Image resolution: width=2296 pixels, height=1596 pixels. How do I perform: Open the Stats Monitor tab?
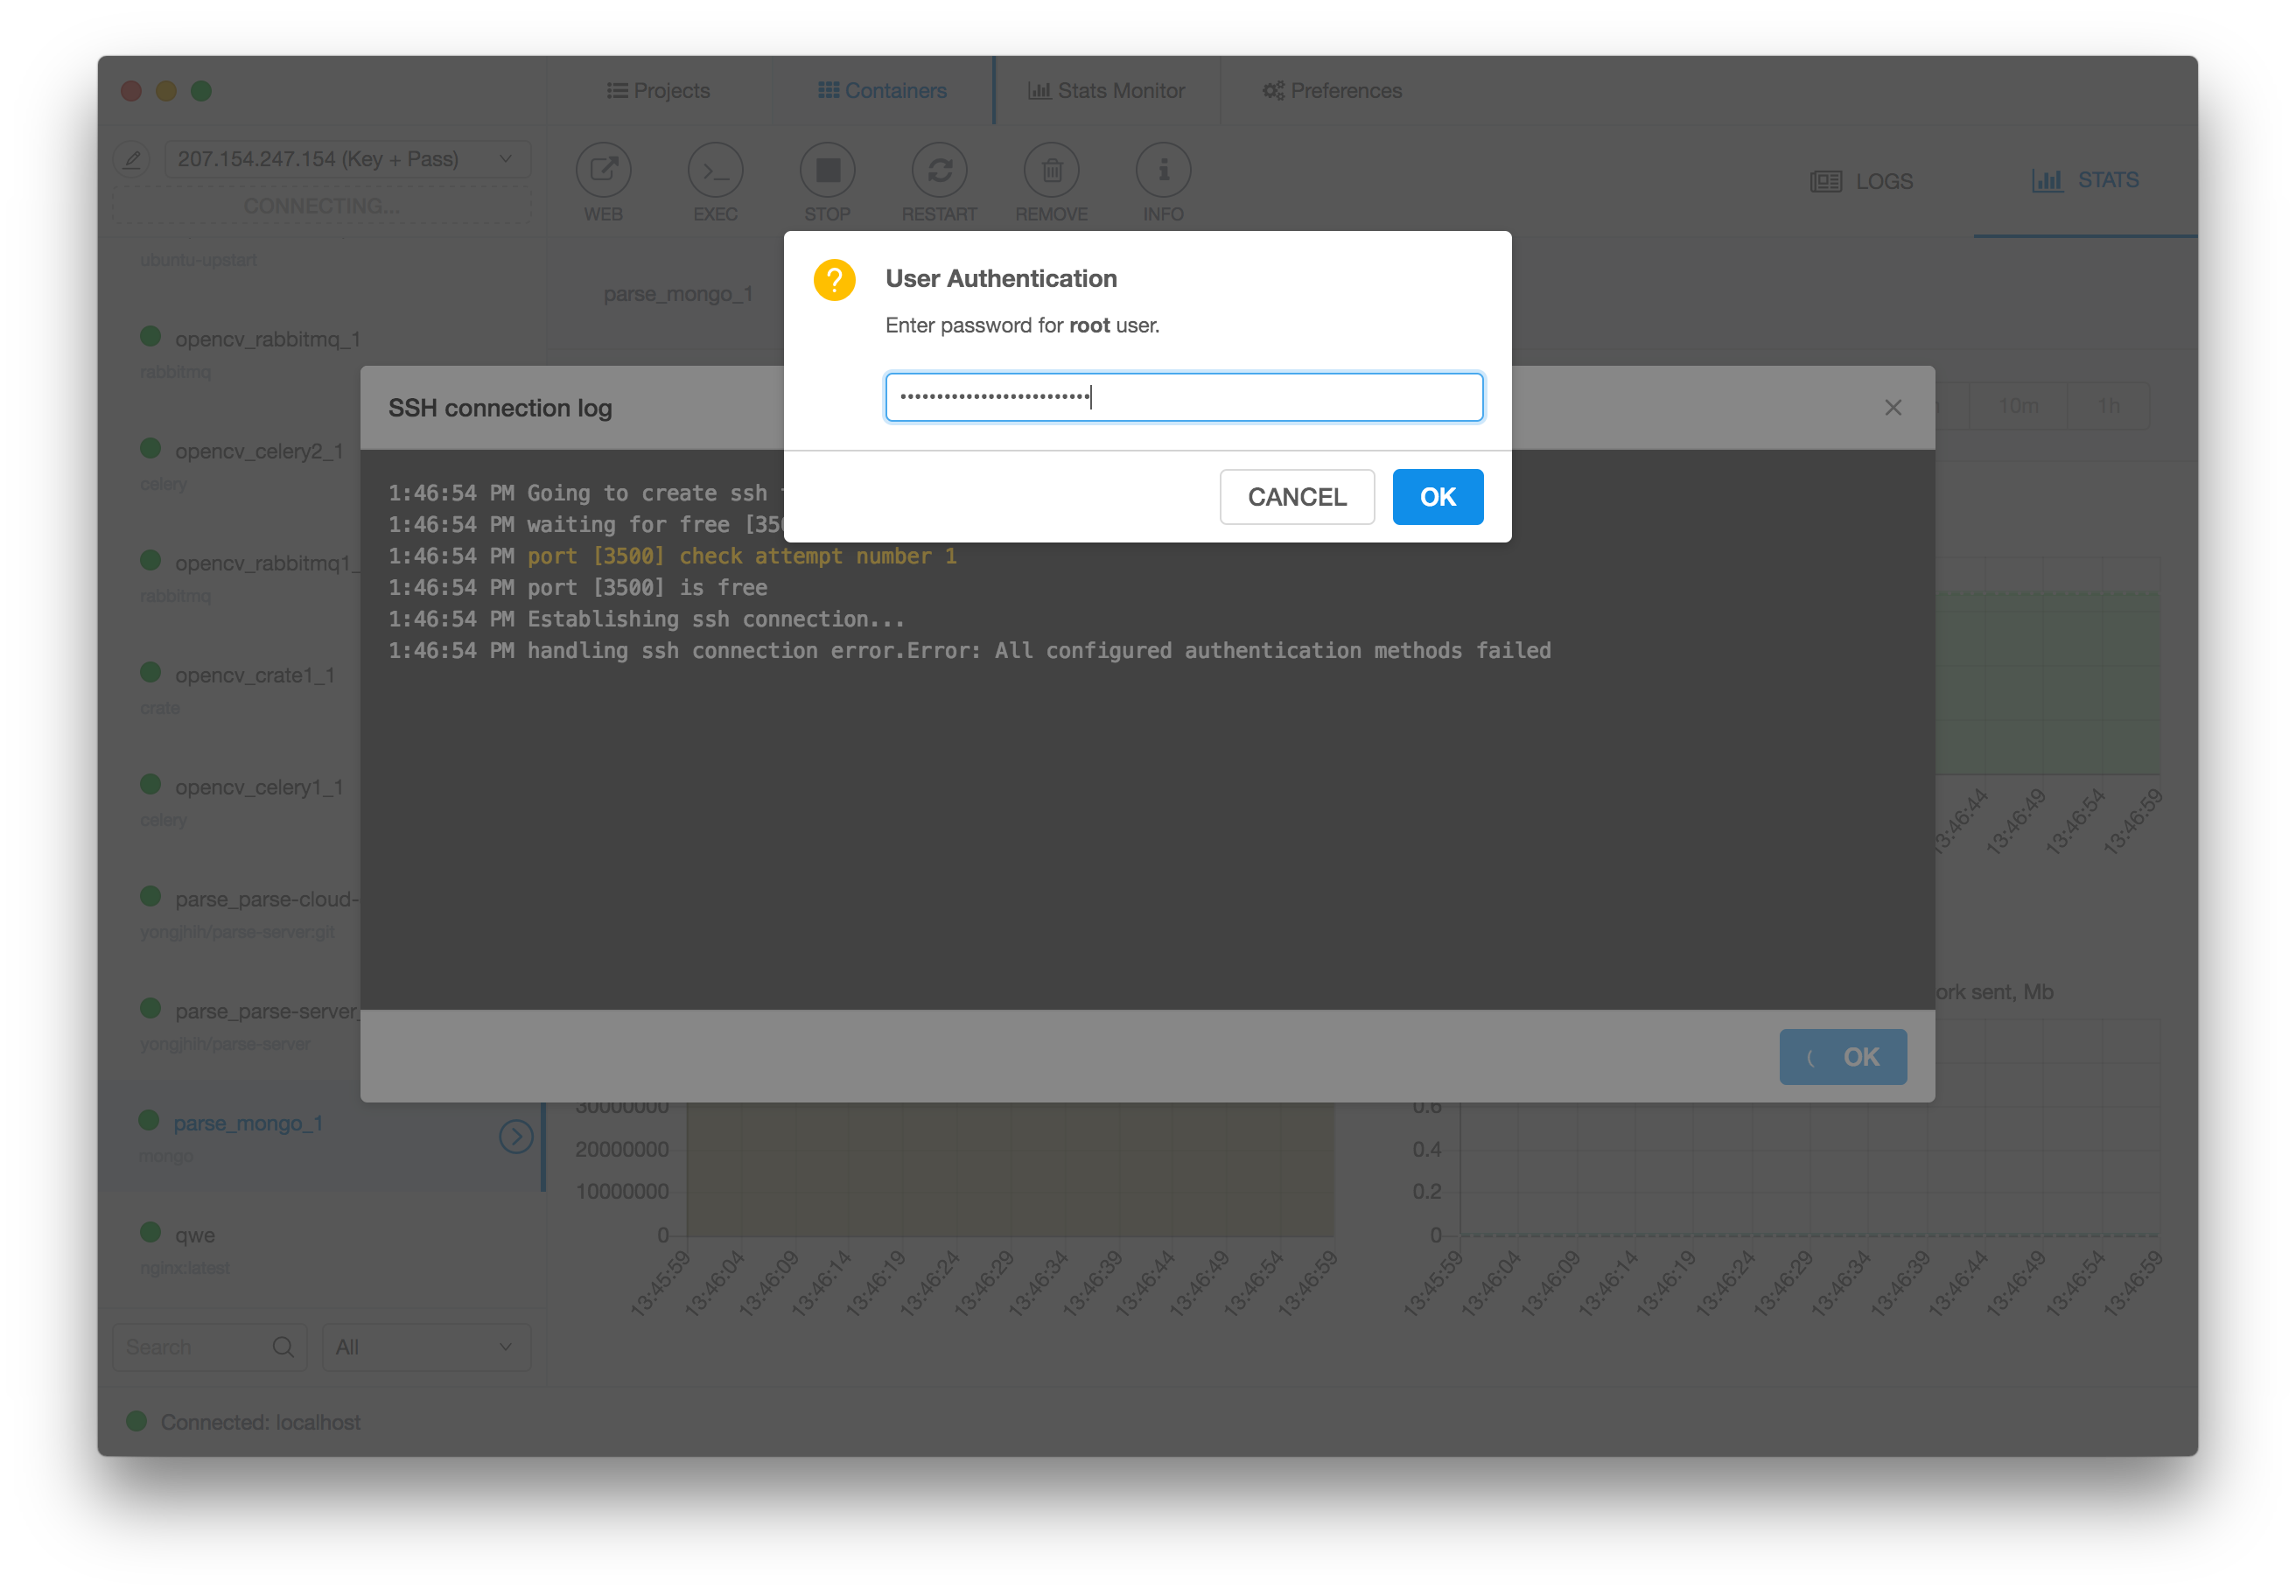pos(1106,91)
